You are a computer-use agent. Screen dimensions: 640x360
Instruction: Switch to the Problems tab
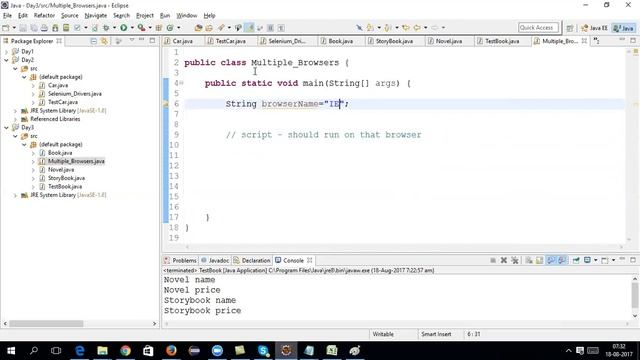tap(180, 260)
